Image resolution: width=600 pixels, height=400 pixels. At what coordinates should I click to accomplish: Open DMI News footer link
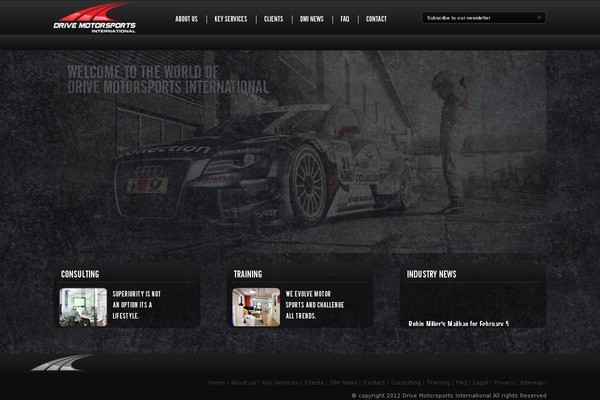[343, 382]
